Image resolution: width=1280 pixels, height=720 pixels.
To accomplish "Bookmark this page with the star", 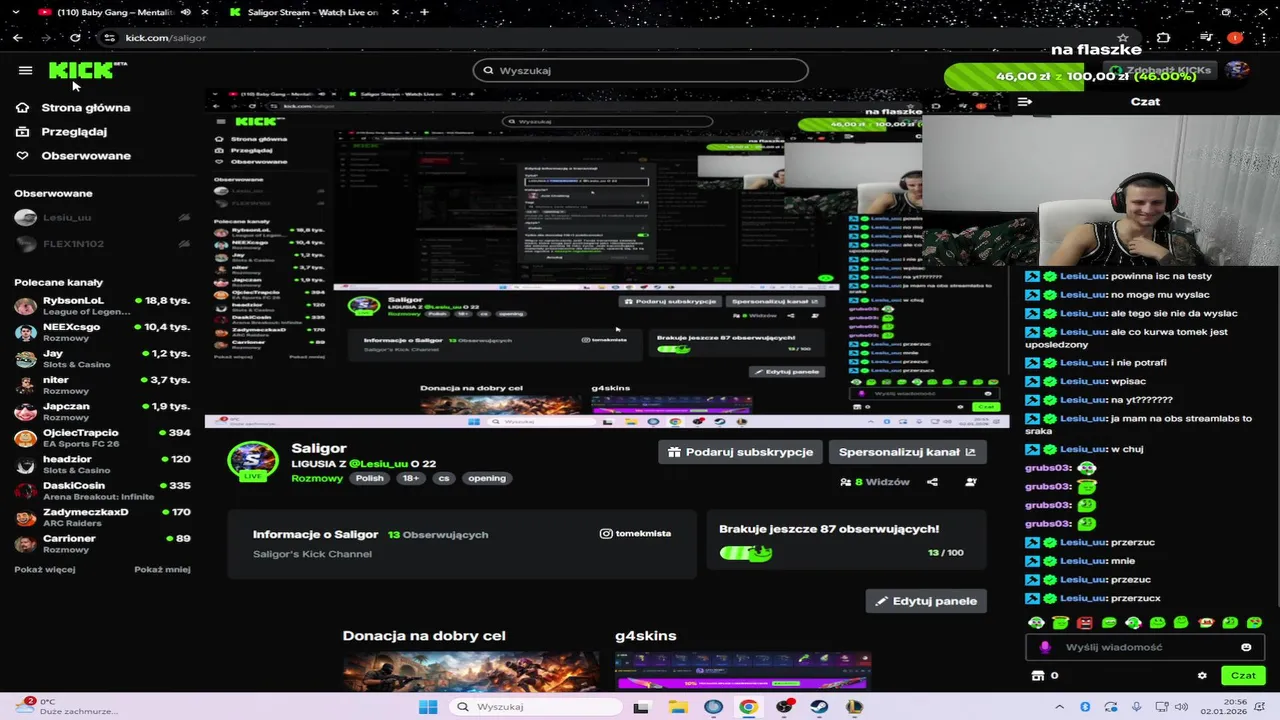I will (x=1123, y=38).
